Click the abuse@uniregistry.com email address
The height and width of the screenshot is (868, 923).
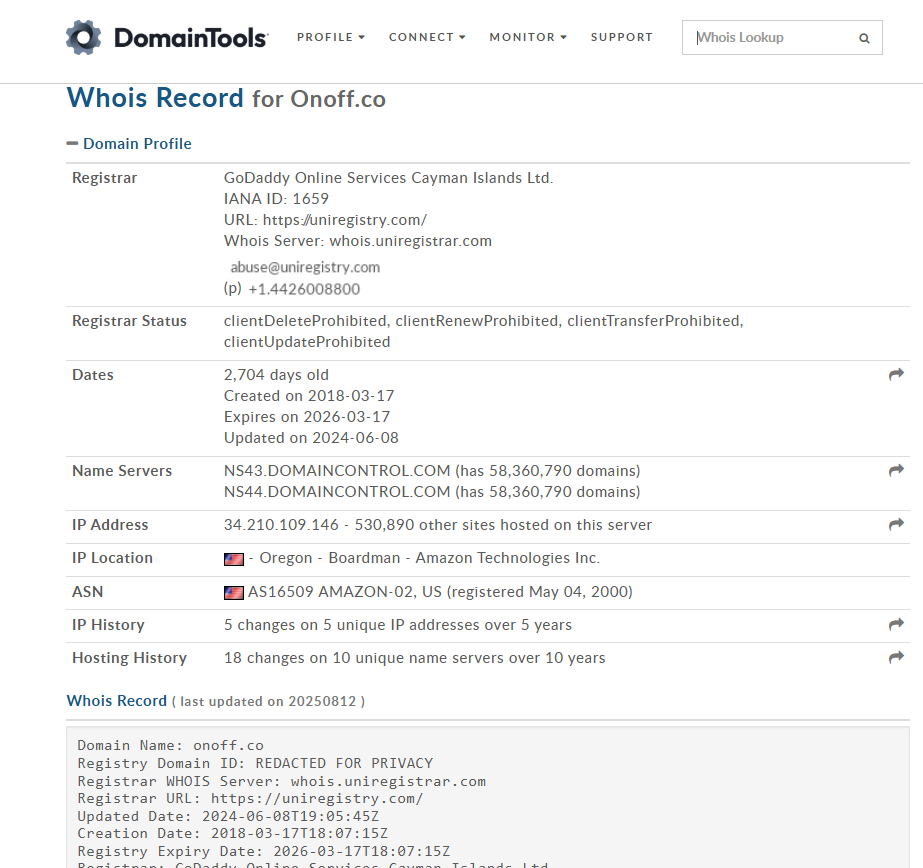point(305,267)
